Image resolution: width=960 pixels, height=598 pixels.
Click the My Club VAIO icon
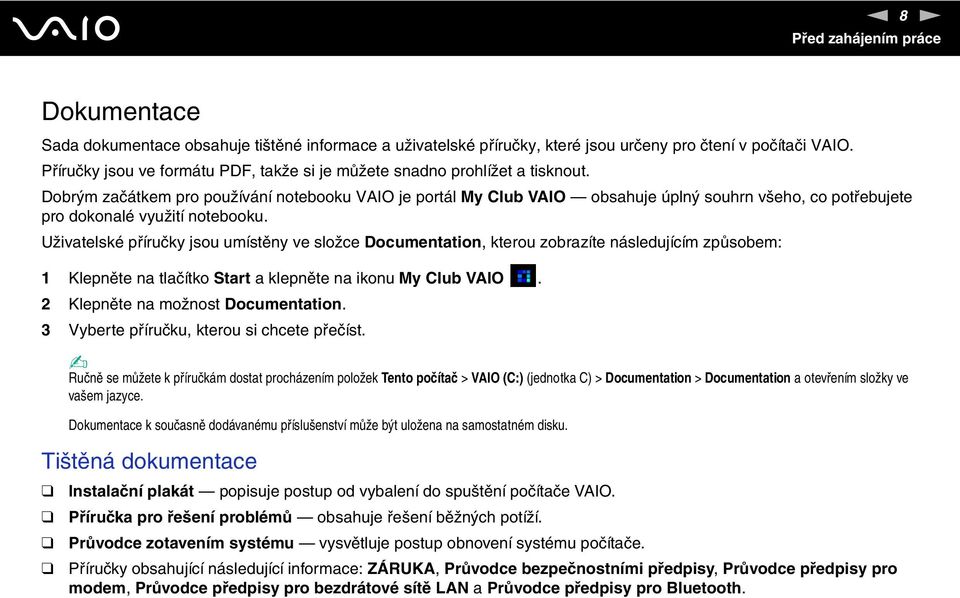coord(523,276)
